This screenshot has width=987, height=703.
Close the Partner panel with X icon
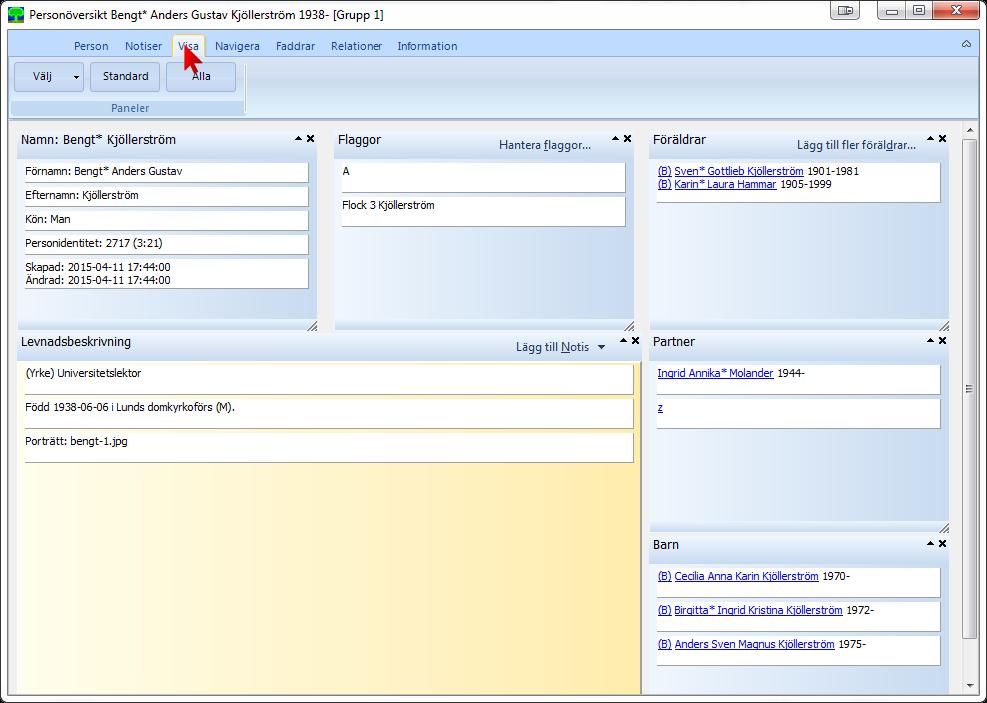pyautogui.click(x=942, y=340)
